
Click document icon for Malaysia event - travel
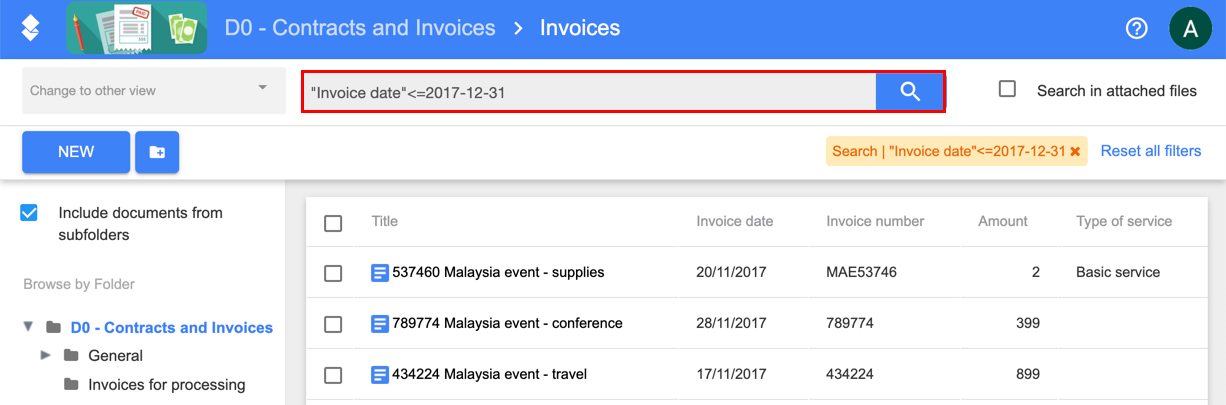tap(380, 375)
